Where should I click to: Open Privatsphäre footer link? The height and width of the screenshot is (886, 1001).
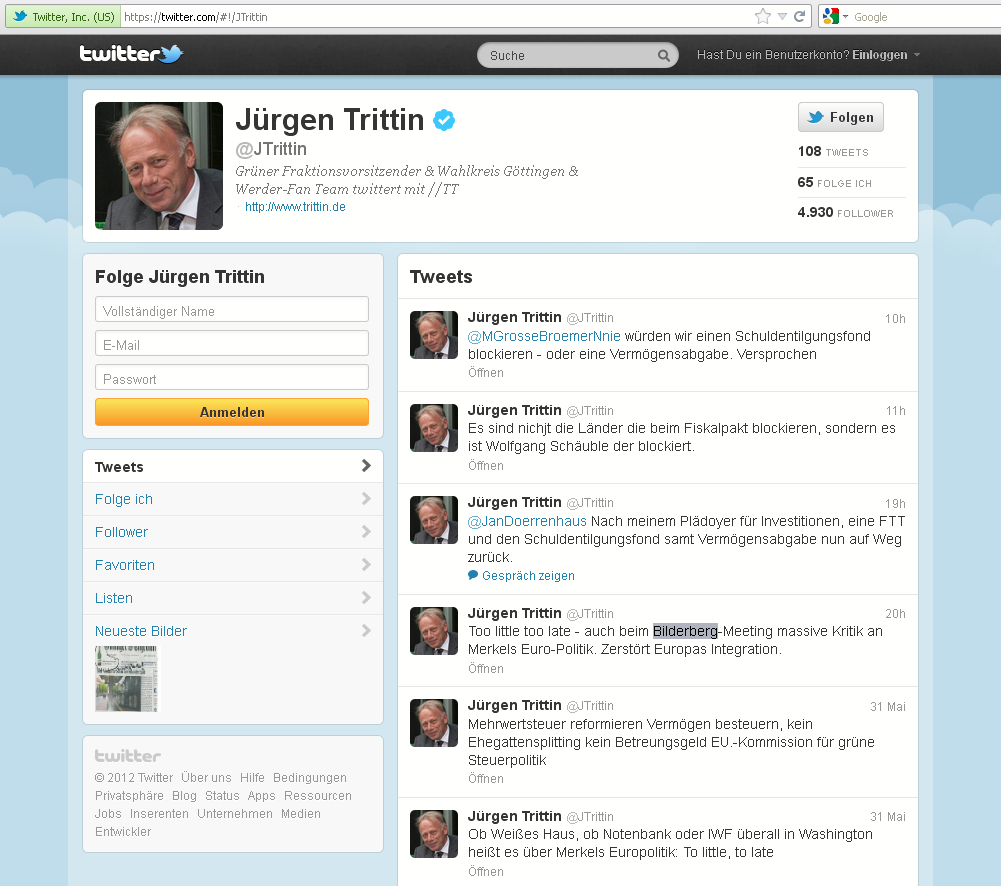pyautogui.click(x=129, y=796)
